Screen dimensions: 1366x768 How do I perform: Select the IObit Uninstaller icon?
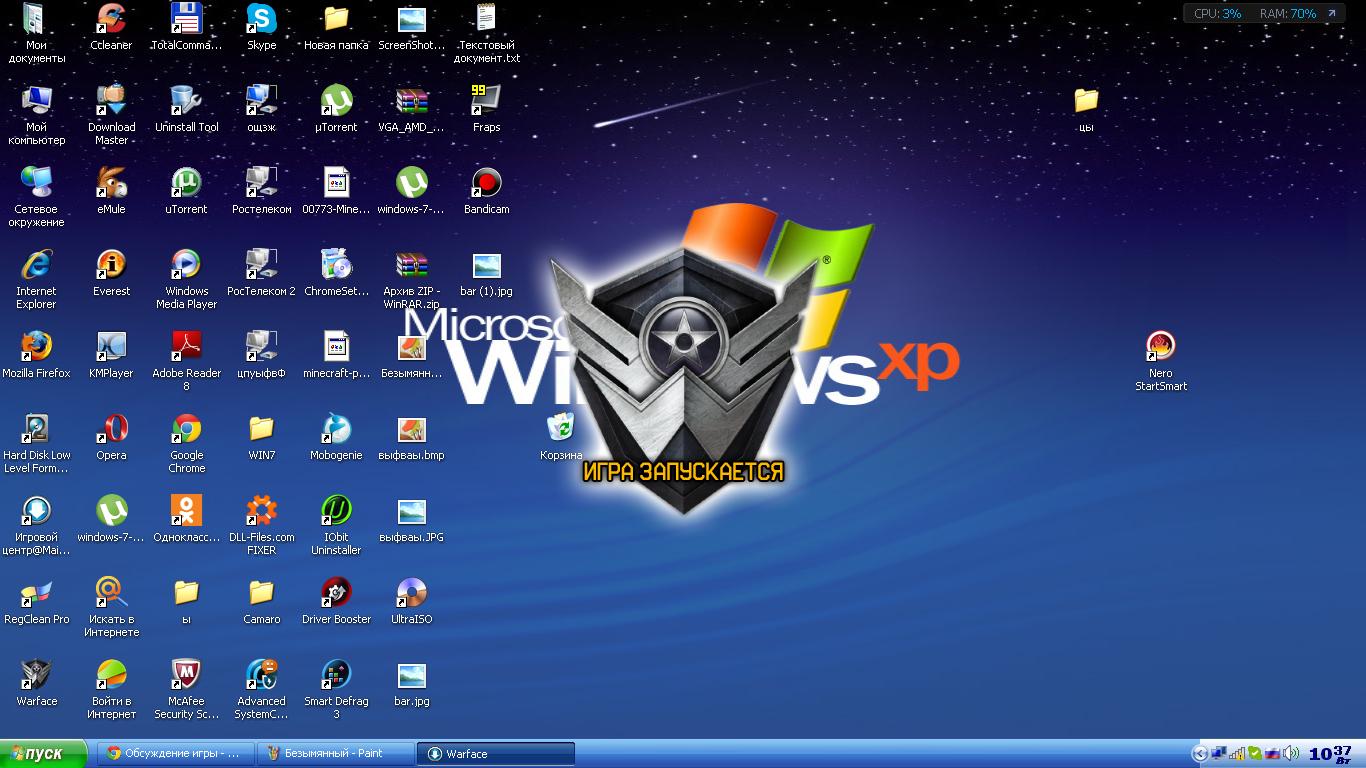(336, 525)
